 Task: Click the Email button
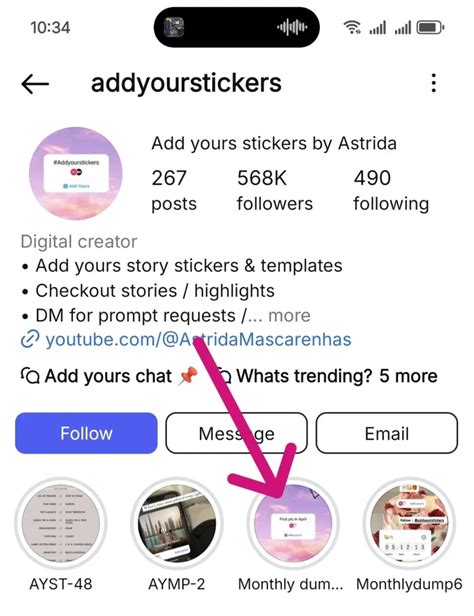click(386, 433)
